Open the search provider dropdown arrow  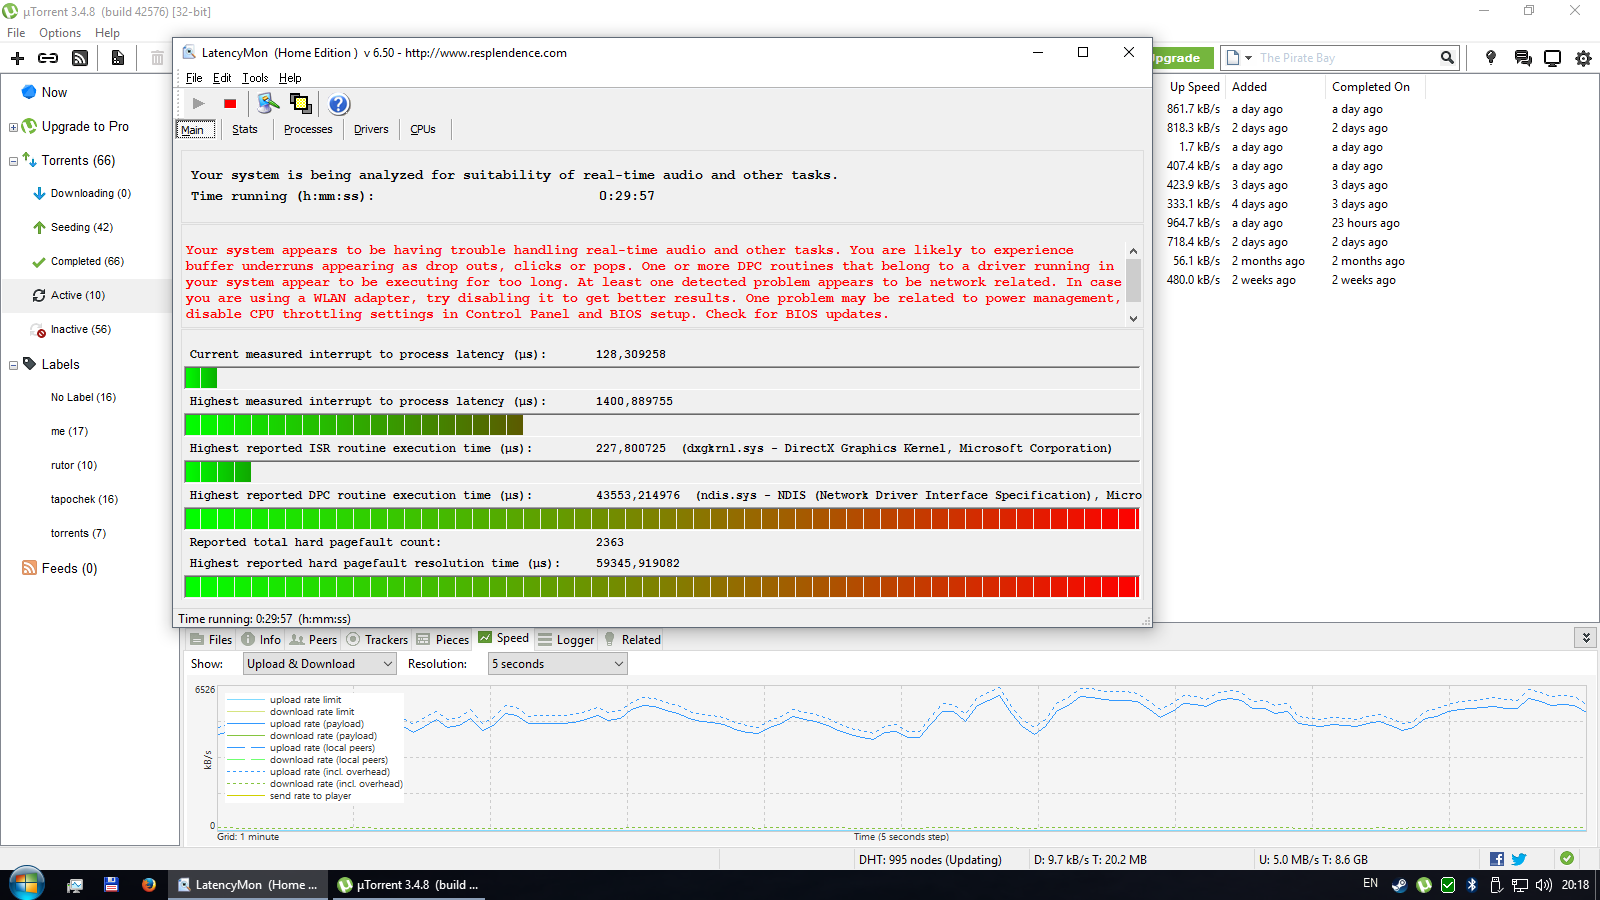point(1248,58)
